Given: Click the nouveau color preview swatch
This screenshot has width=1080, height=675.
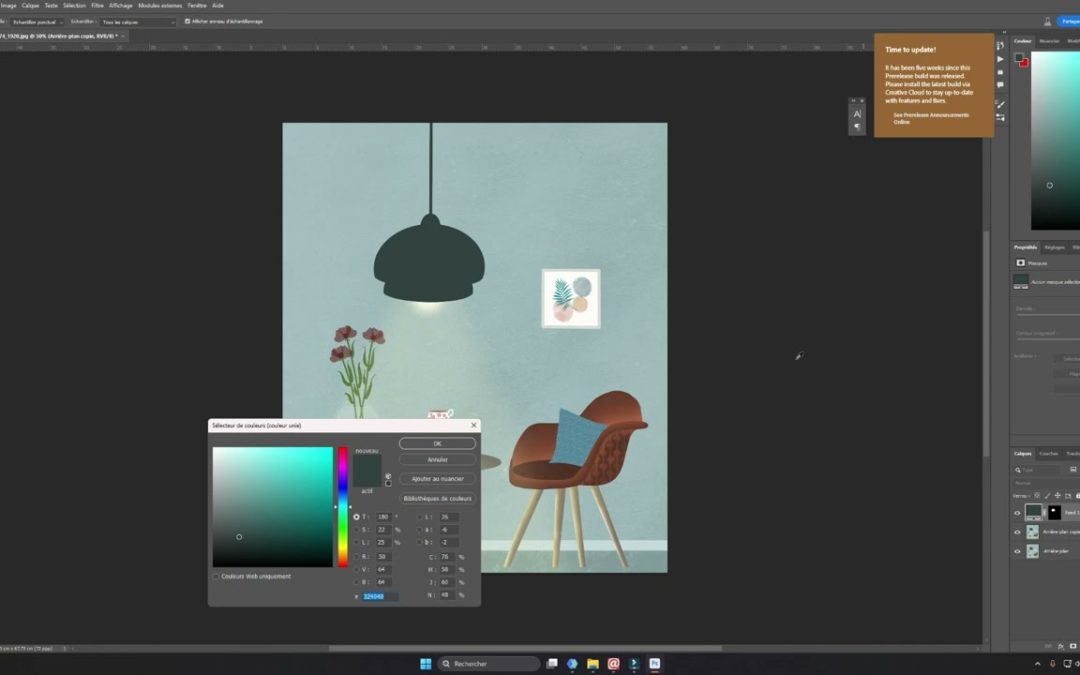Looking at the screenshot, I should 367,463.
